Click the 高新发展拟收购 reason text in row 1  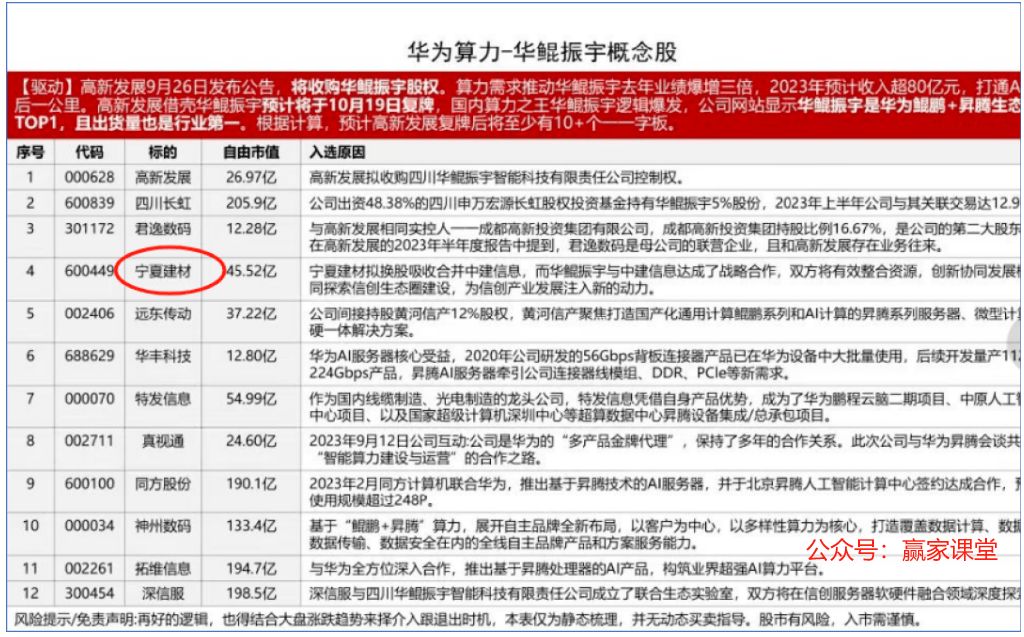(x=497, y=177)
